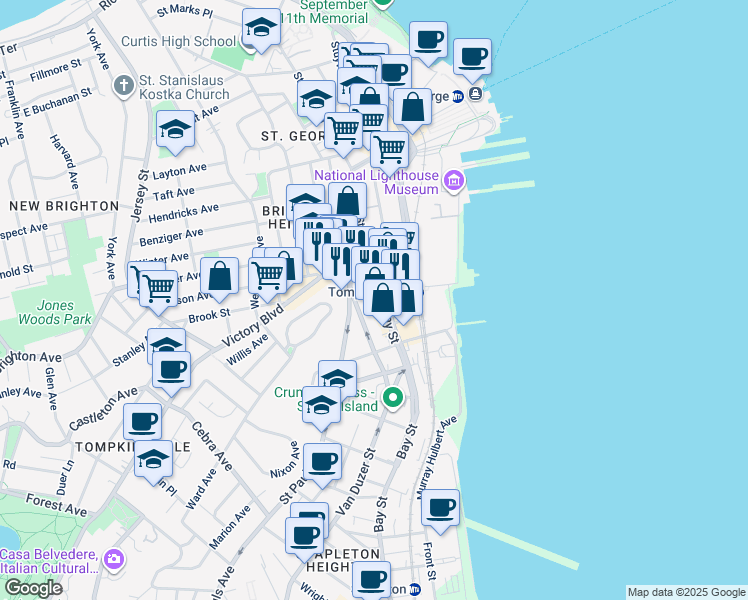Select the coffee cup marker near Front St

pos(440,509)
